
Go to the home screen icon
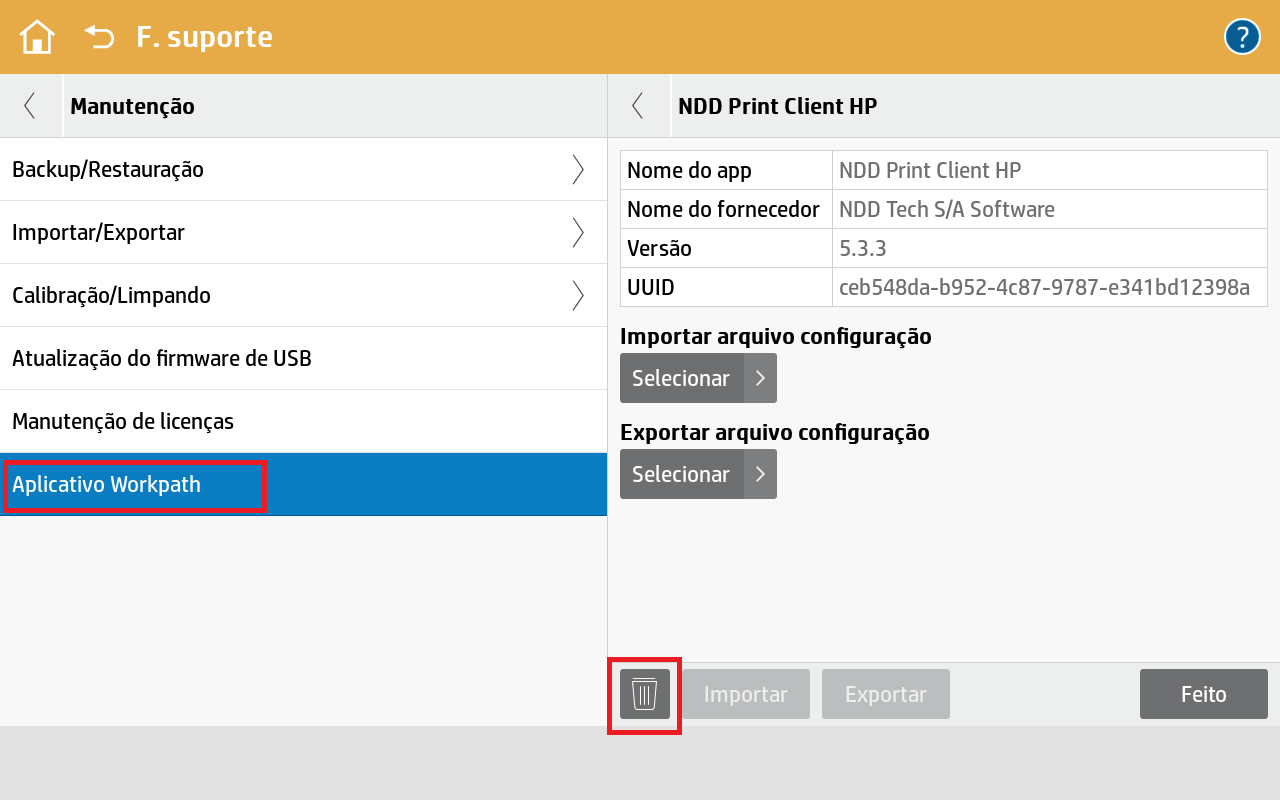[37, 38]
